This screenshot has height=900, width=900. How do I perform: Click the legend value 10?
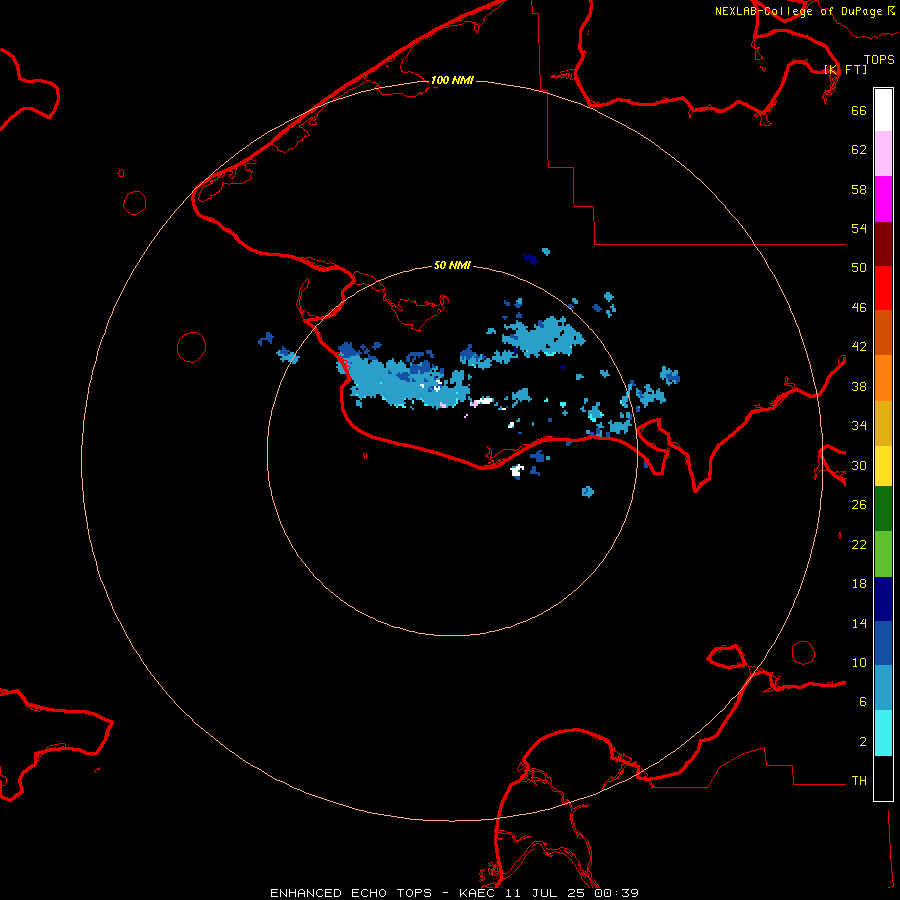pos(859,662)
